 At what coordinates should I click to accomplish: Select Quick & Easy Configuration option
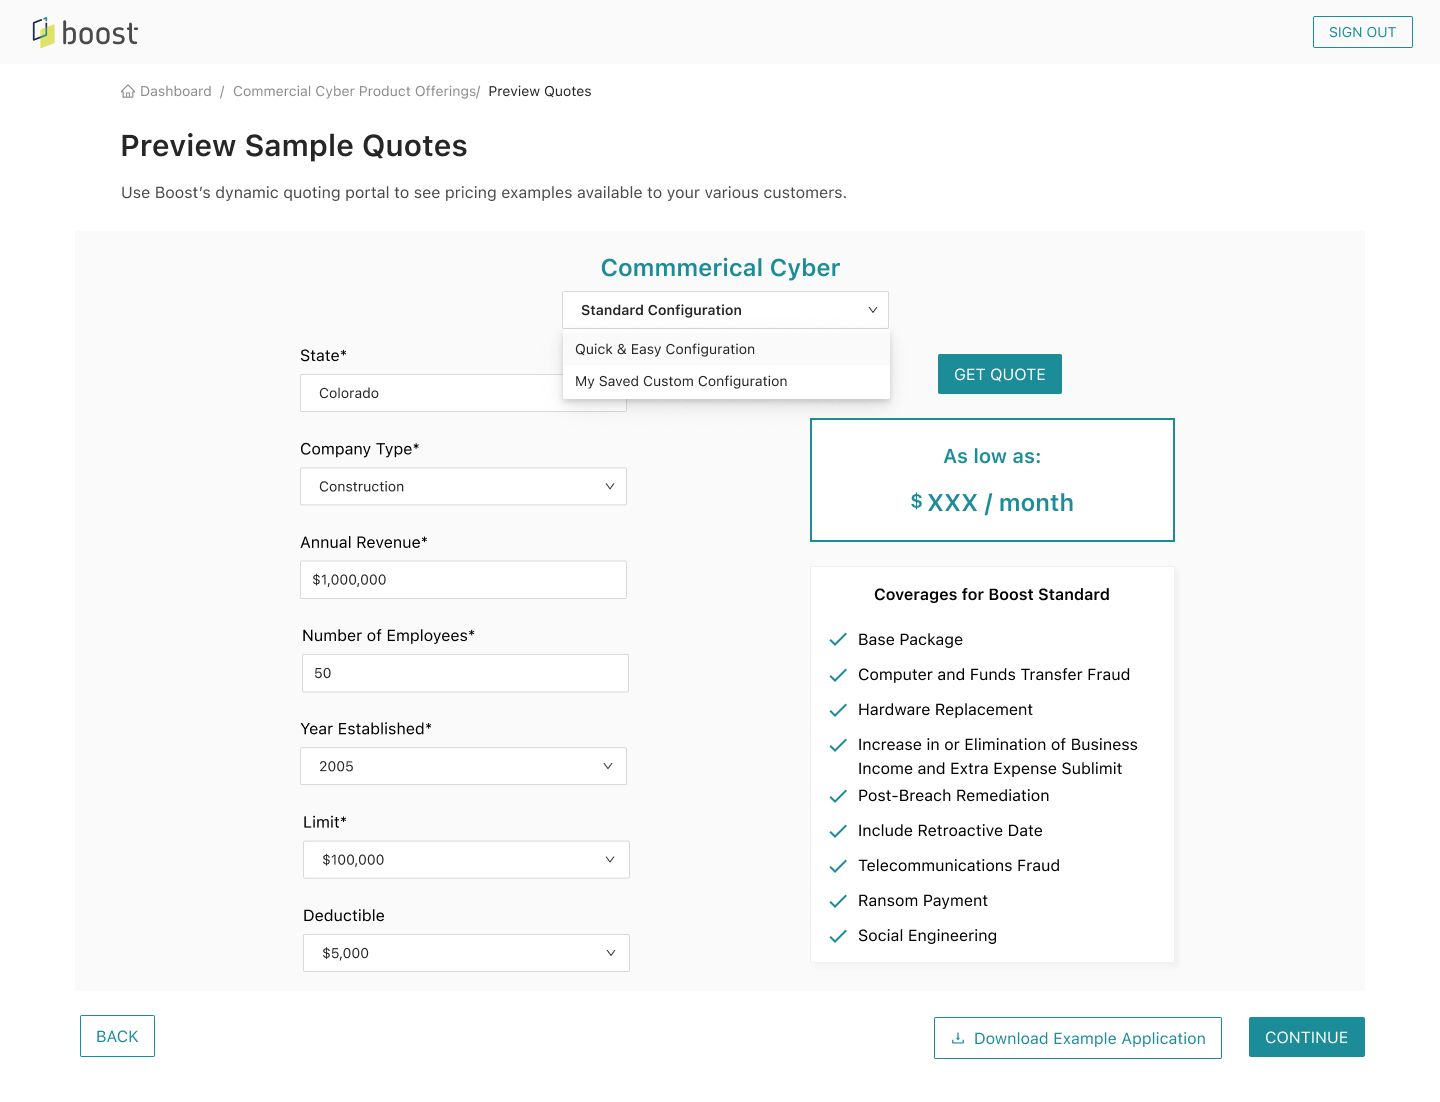[665, 349]
